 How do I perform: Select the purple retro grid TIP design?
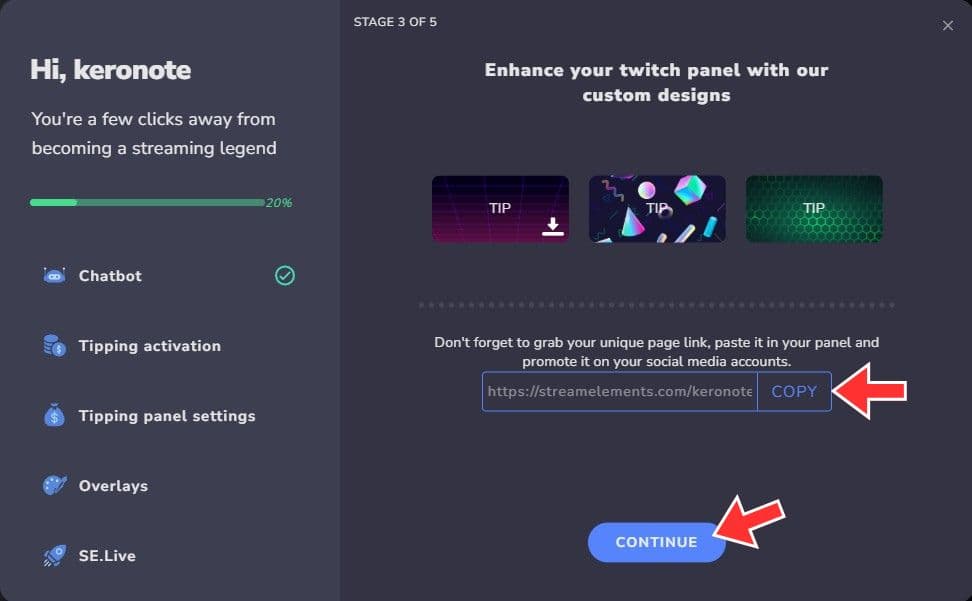500,209
